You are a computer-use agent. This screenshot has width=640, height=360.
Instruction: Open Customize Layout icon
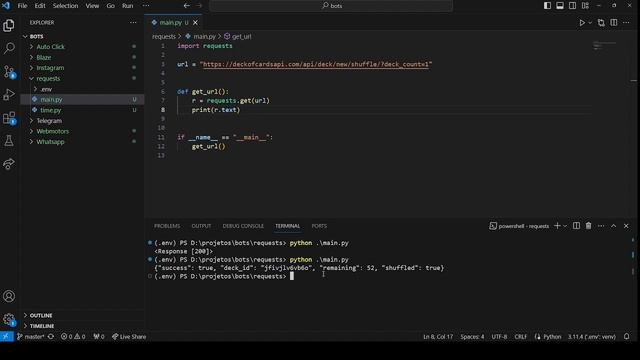585,5
